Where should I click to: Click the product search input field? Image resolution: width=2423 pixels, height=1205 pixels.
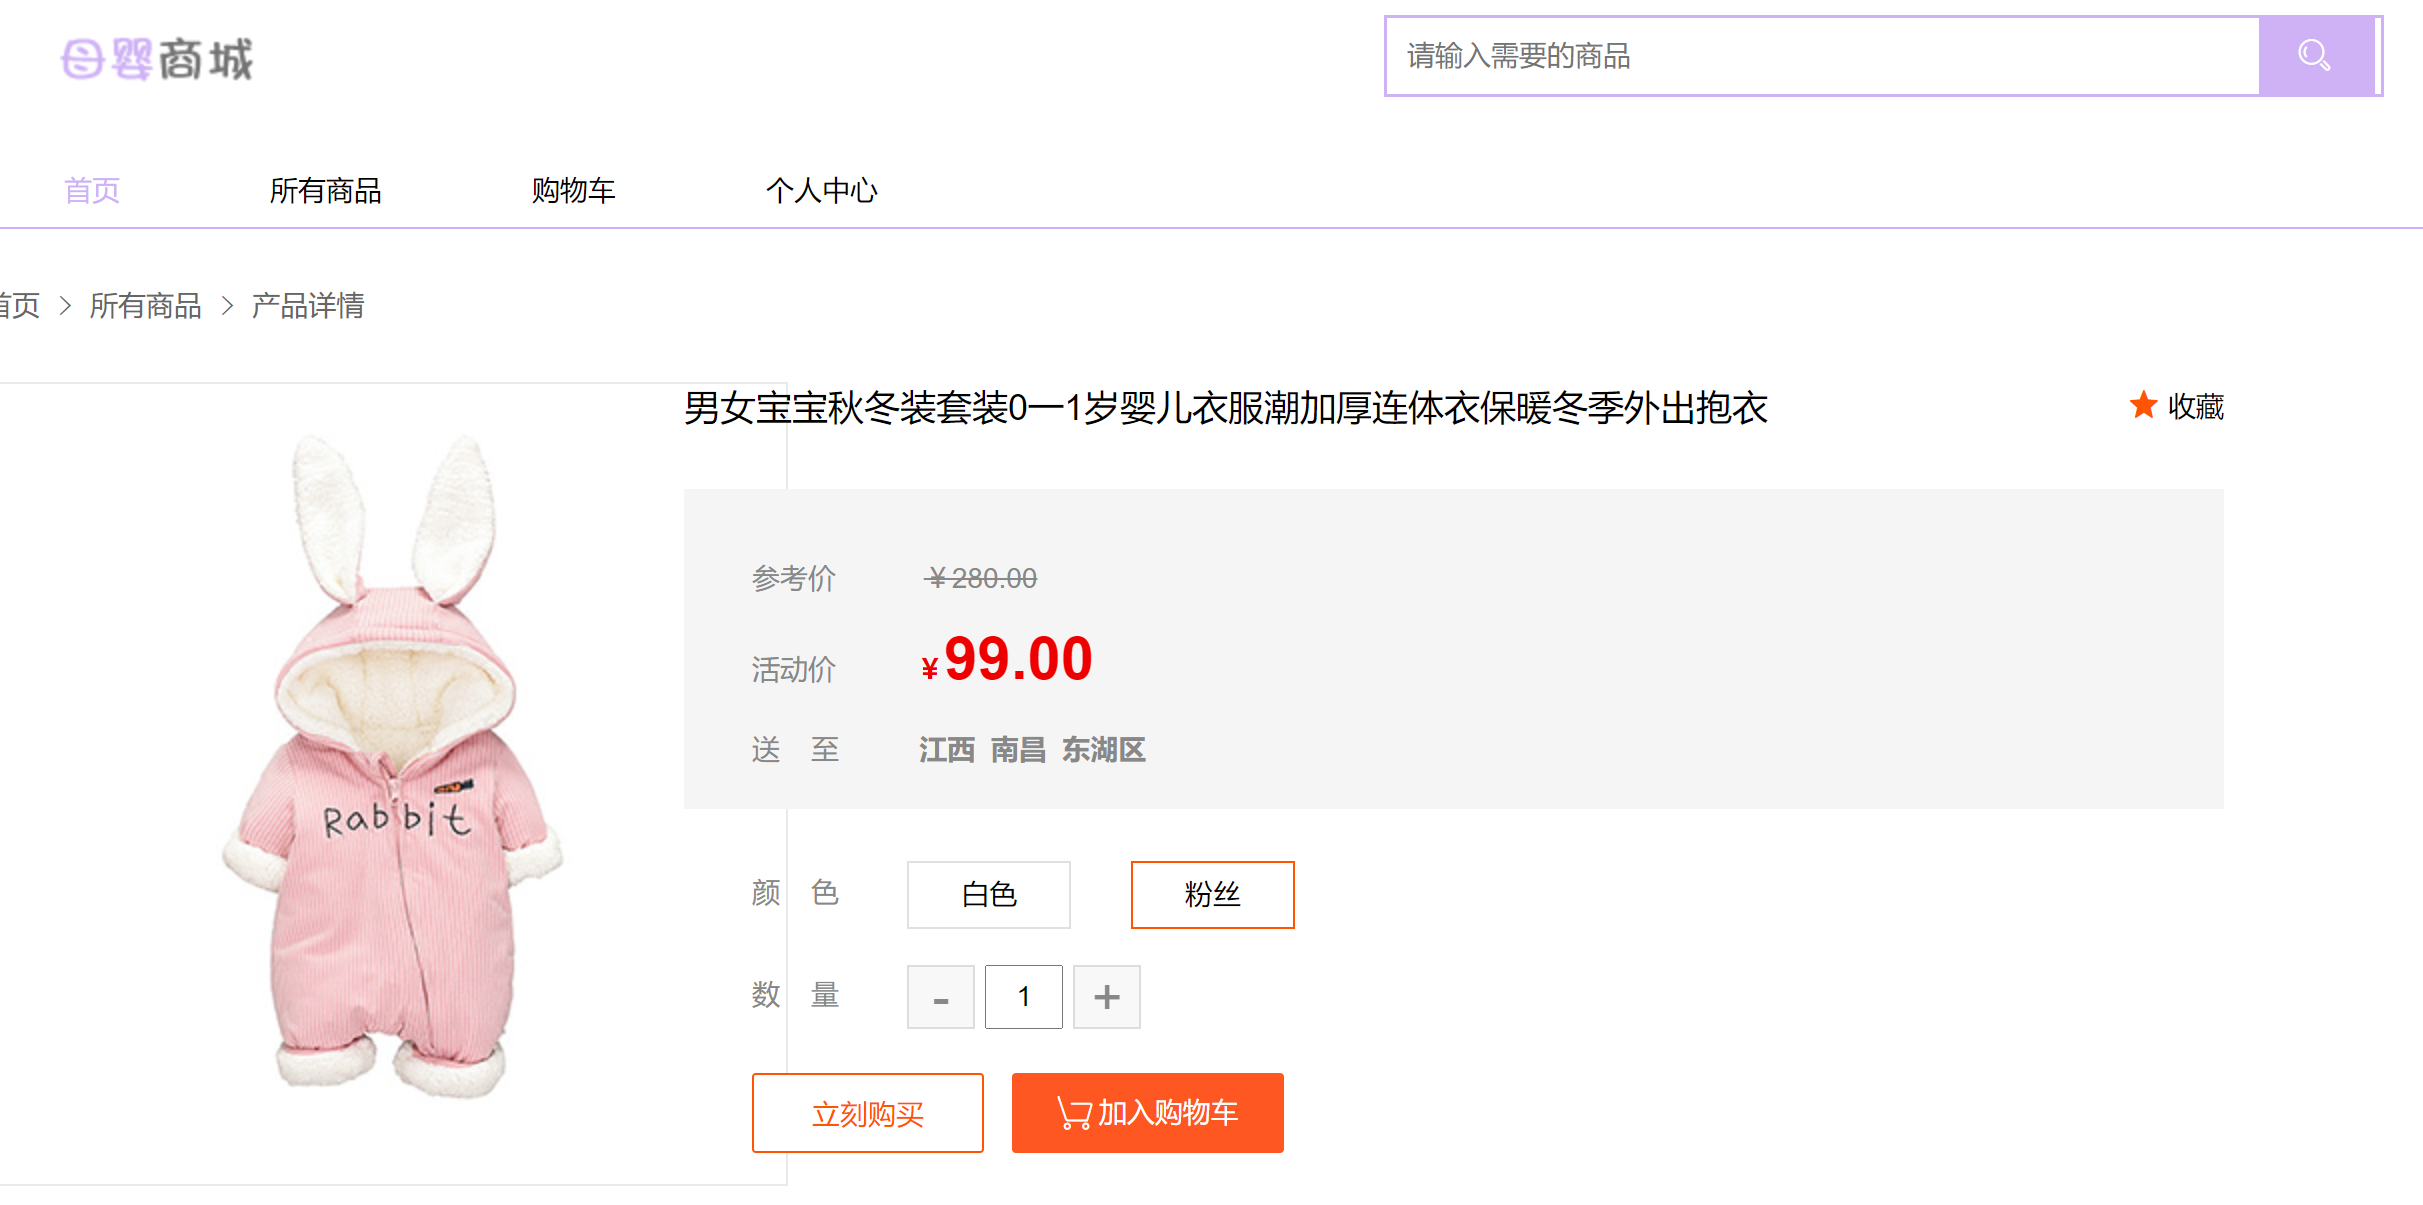pyautogui.click(x=1820, y=56)
